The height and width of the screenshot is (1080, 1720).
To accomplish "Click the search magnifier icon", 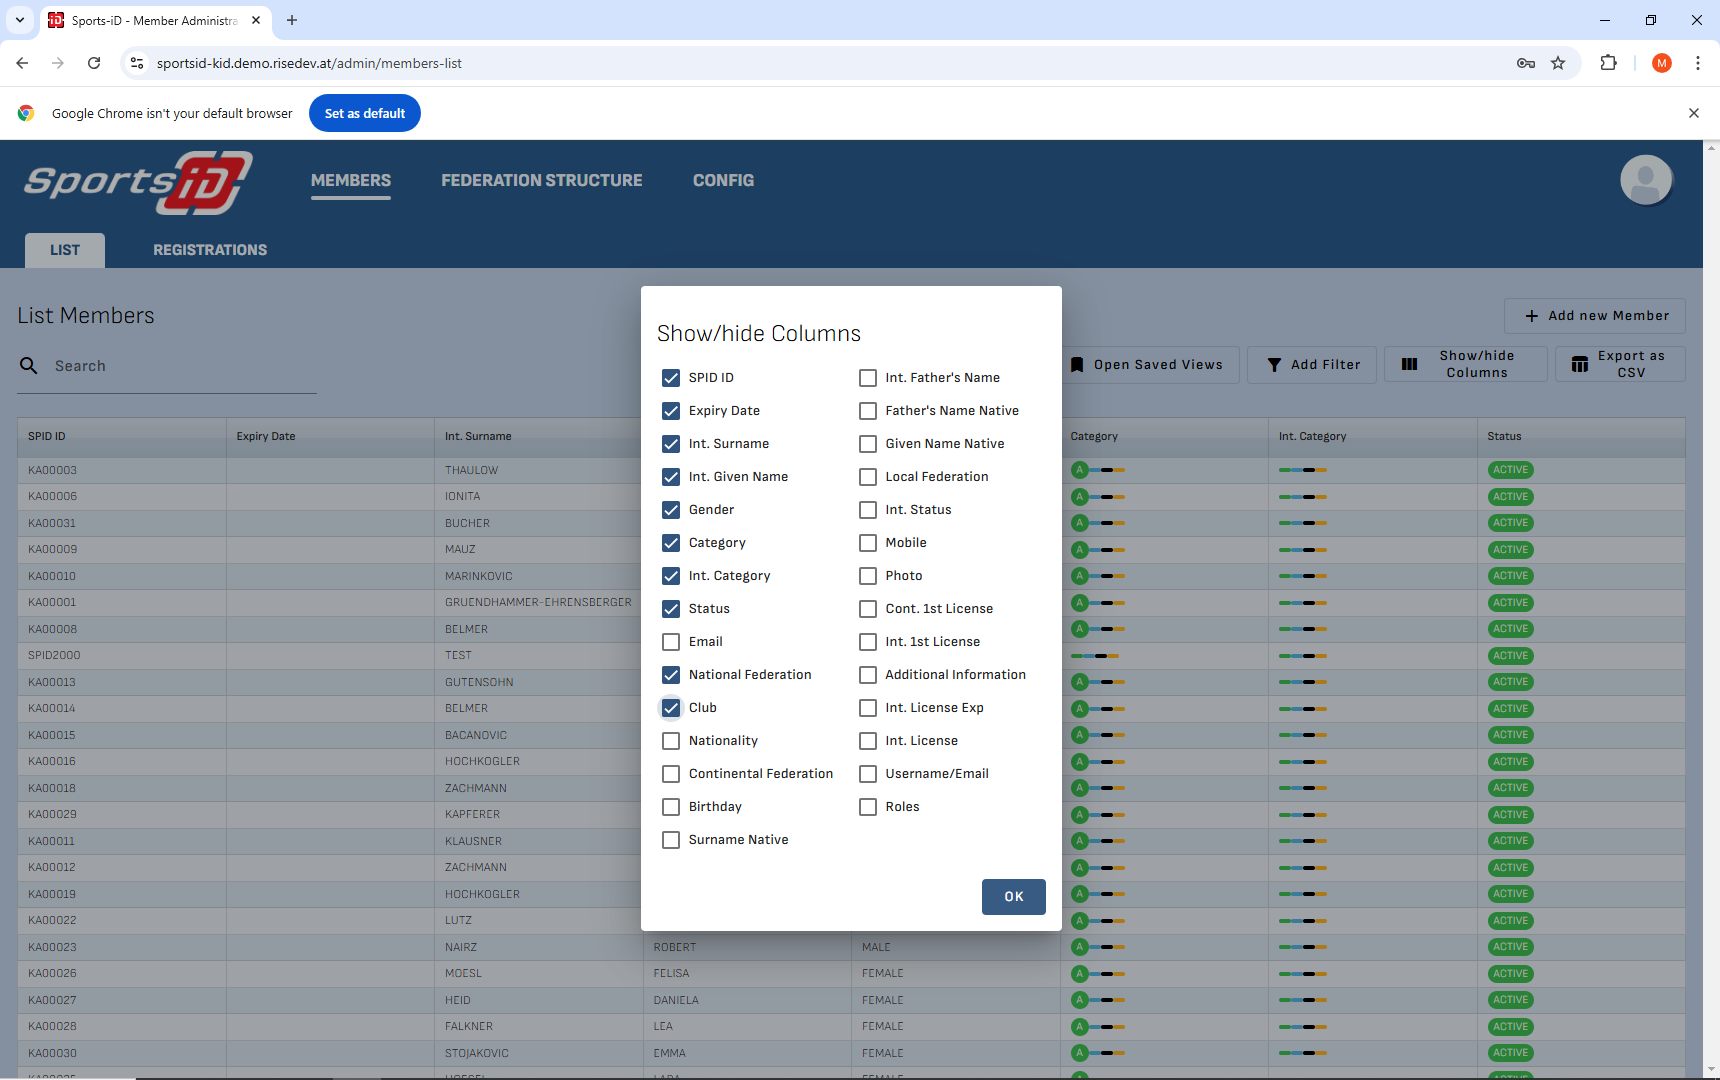I will 29,366.
